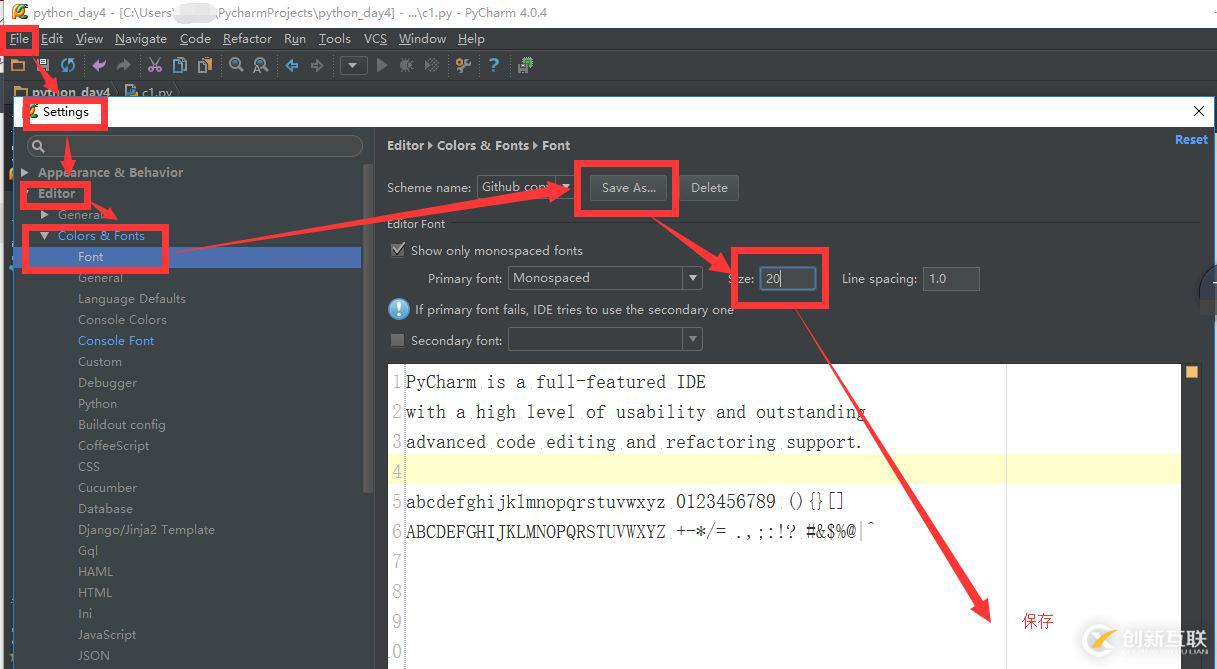Open the View menu

coord(89,38)
